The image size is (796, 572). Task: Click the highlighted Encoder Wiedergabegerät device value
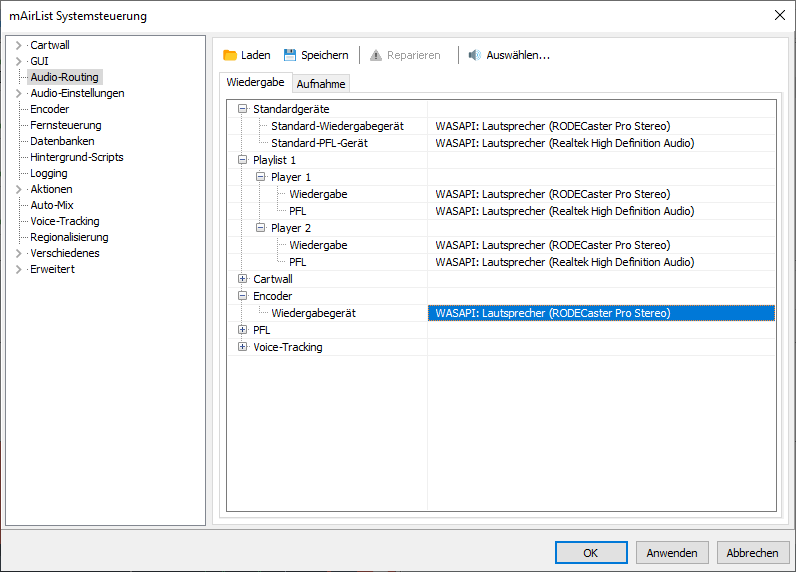pos(601,313)
